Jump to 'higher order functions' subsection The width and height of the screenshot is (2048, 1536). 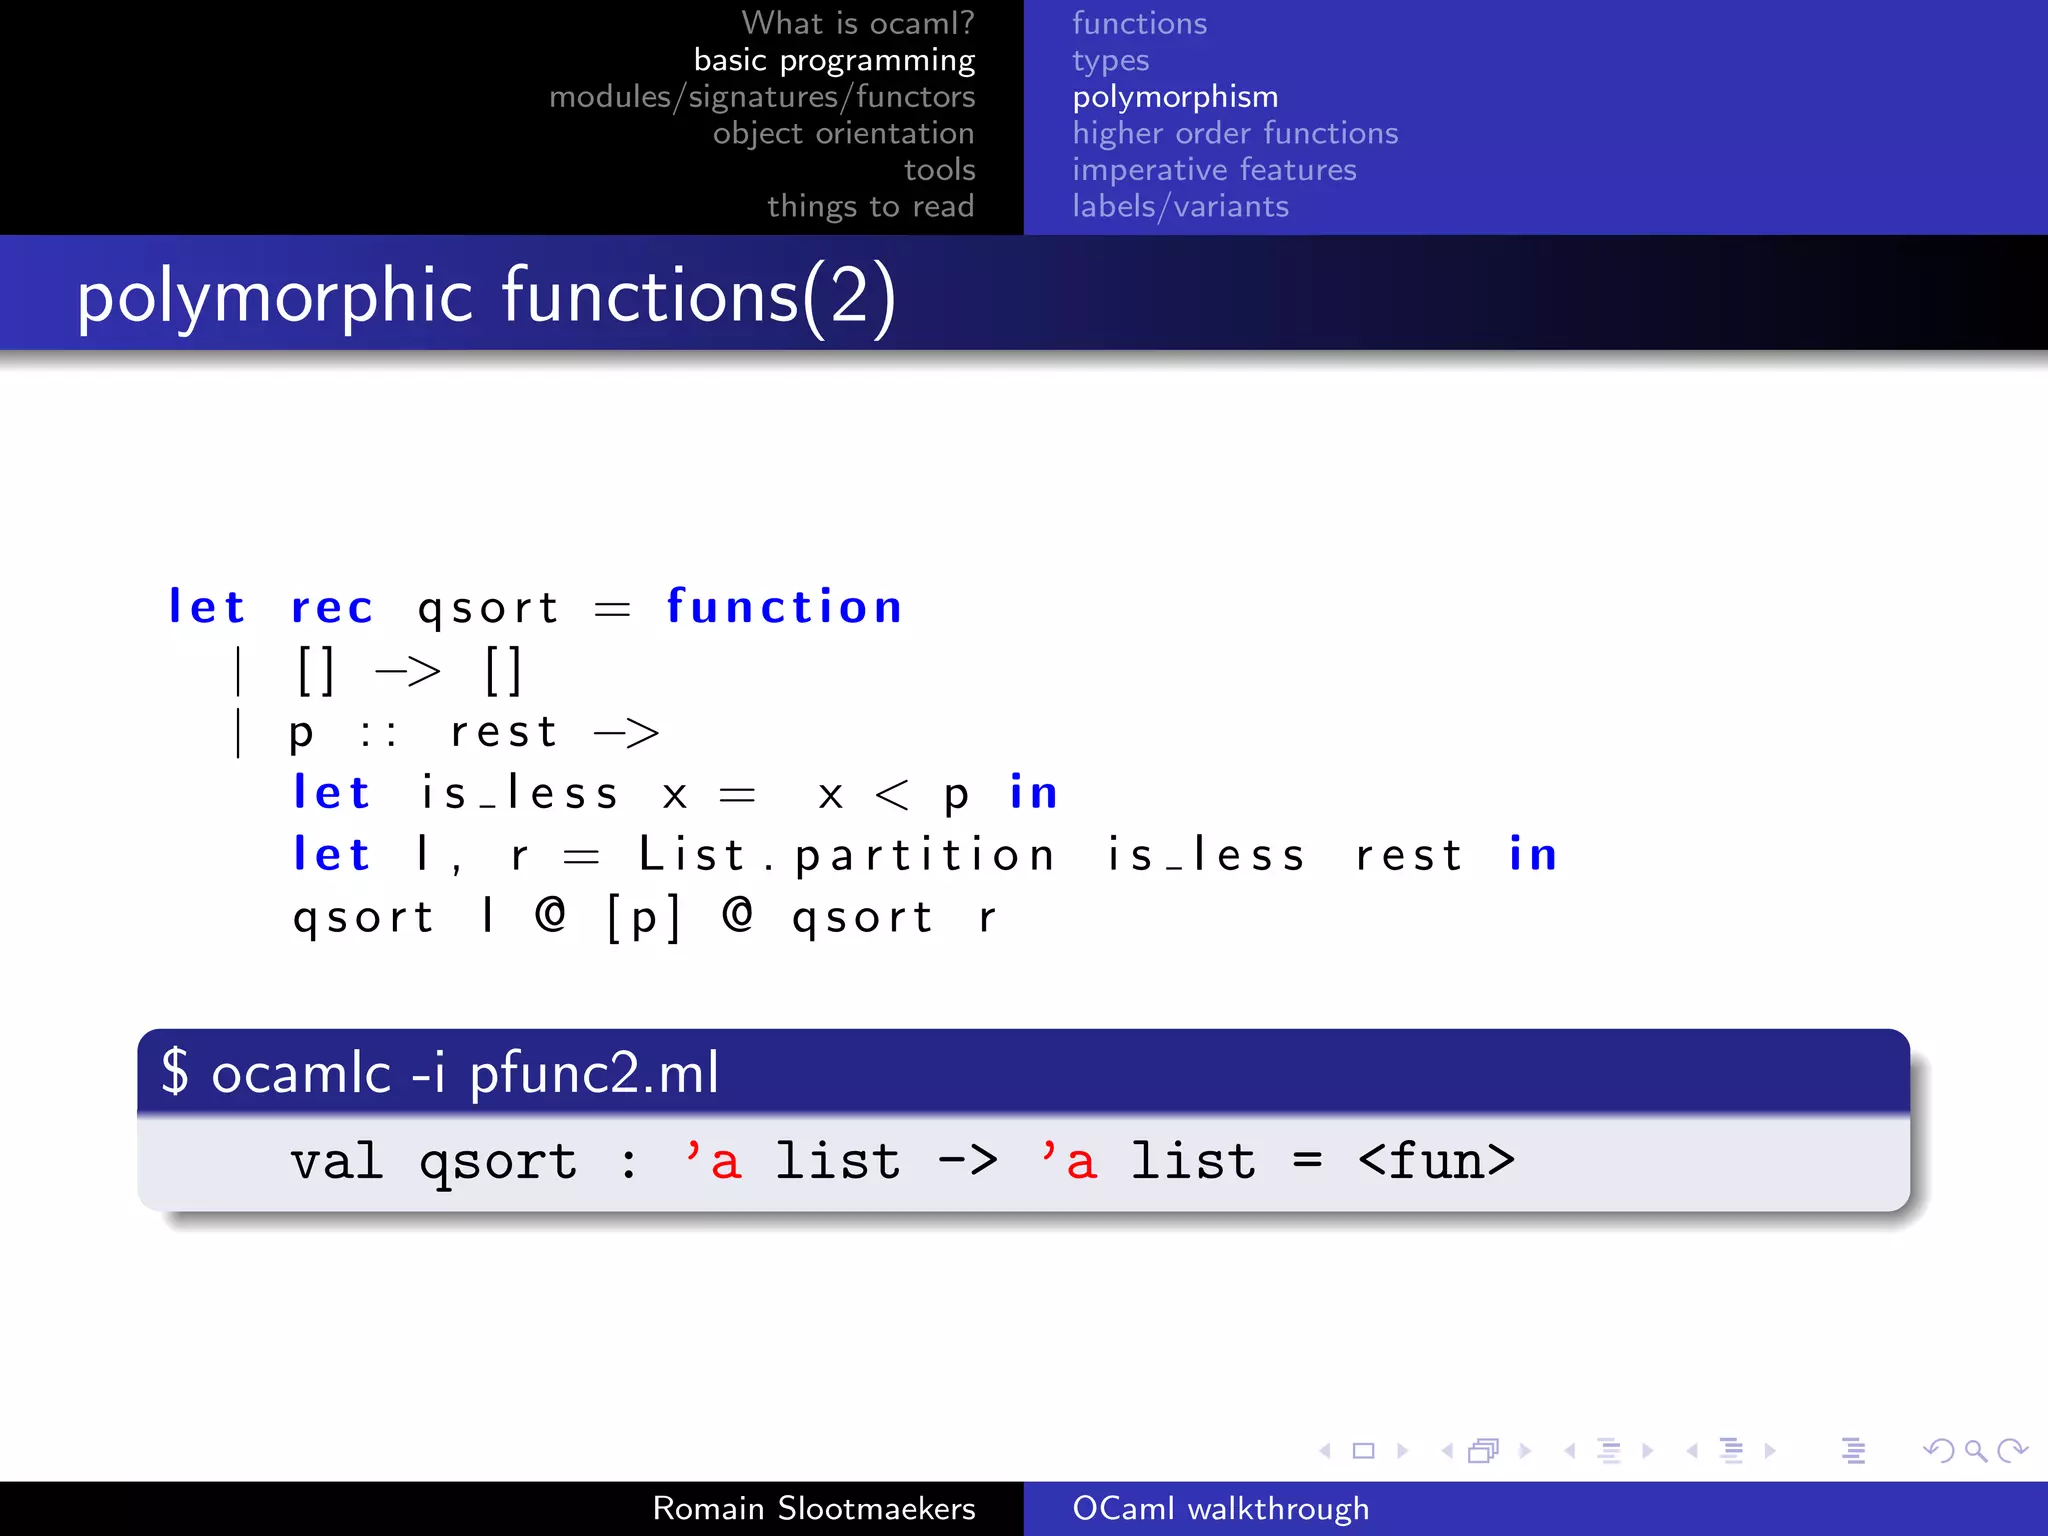[x=1235, y=133]
